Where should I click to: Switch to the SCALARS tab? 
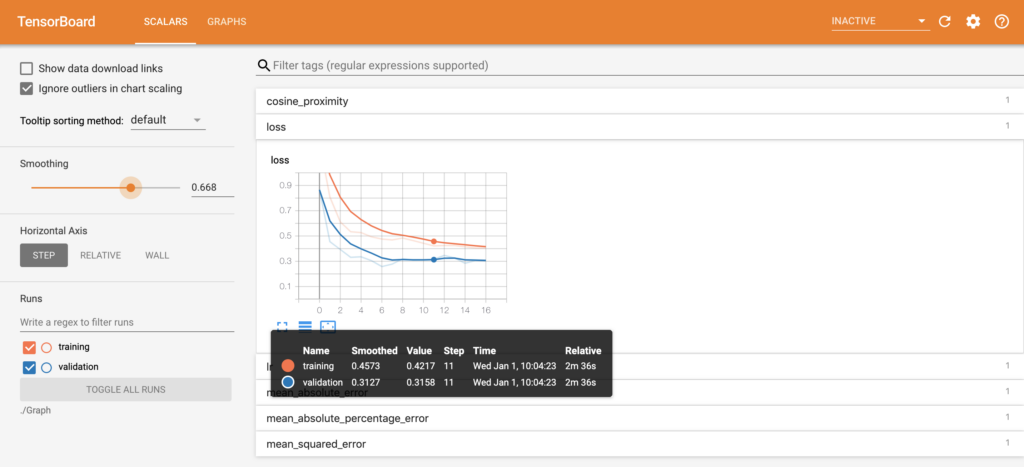tap(166, 22)
